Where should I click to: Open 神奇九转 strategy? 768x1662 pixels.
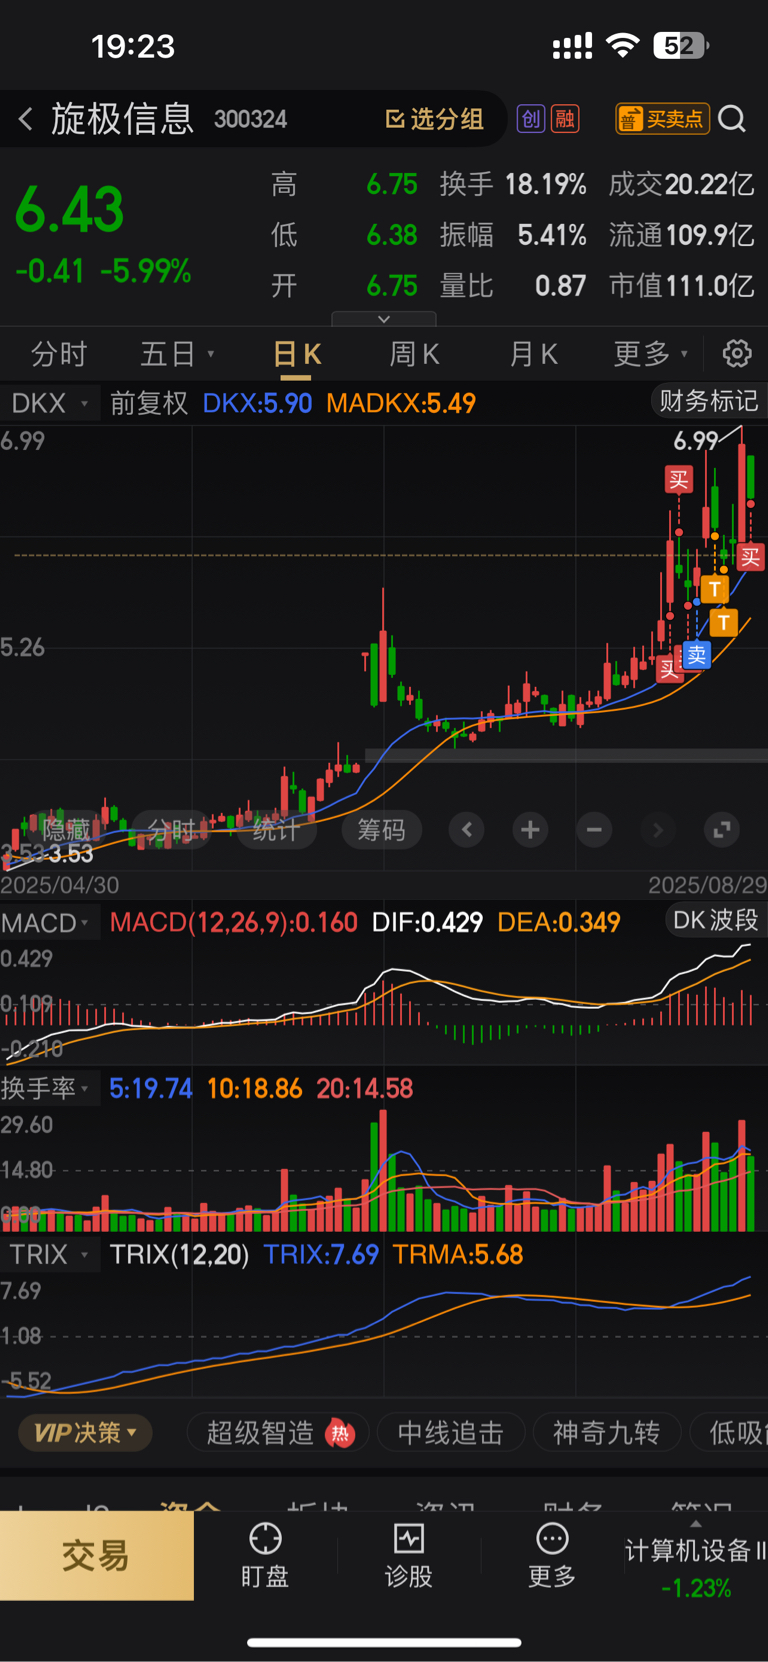click(x=607, y=1433)
